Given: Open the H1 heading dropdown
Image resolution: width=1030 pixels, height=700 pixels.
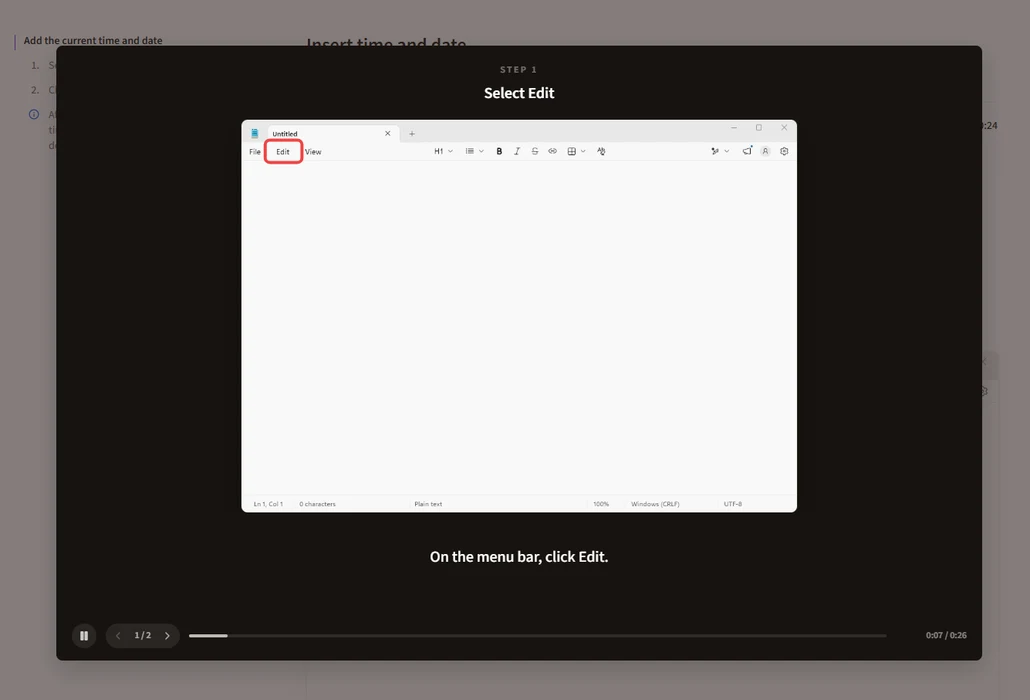Looking at the screenshot, I should (x=443, y=151).
